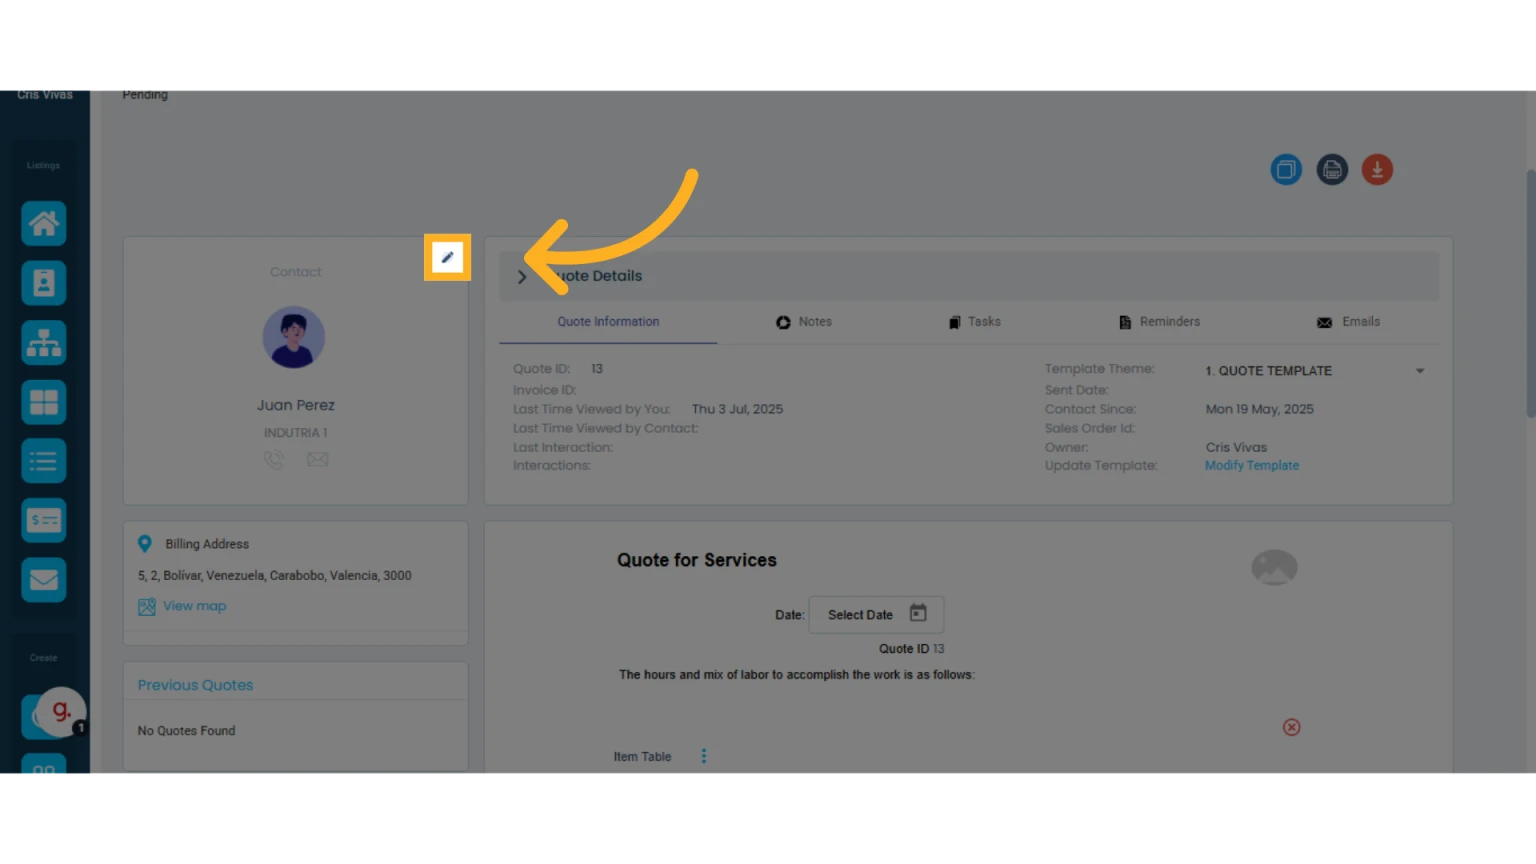Screen dimensions: 1536x864
Task: Switch to the Notes tab
Action: (804, 322)
